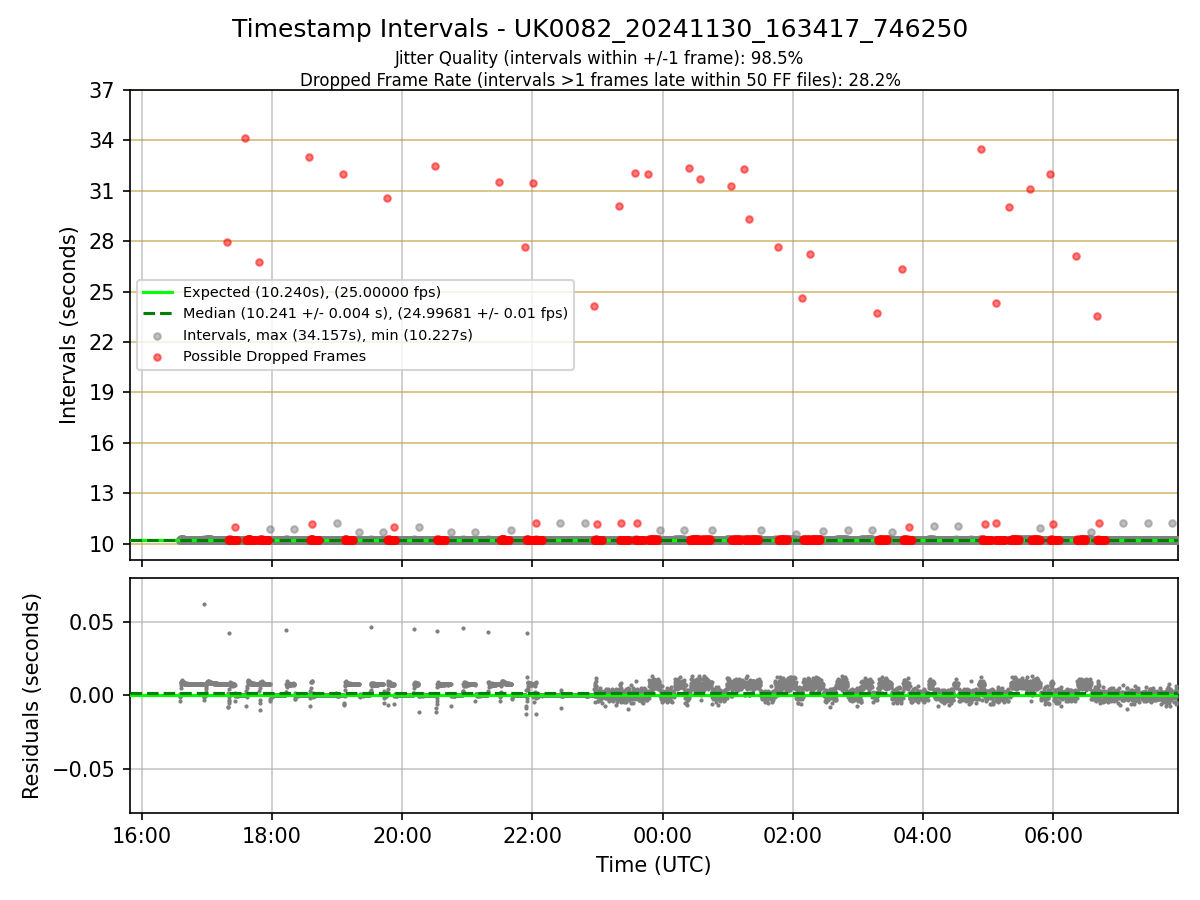The height and width of the screenshot is (900, 1200).
Task: Click the red marker in the legend
Action: [158, 356]
